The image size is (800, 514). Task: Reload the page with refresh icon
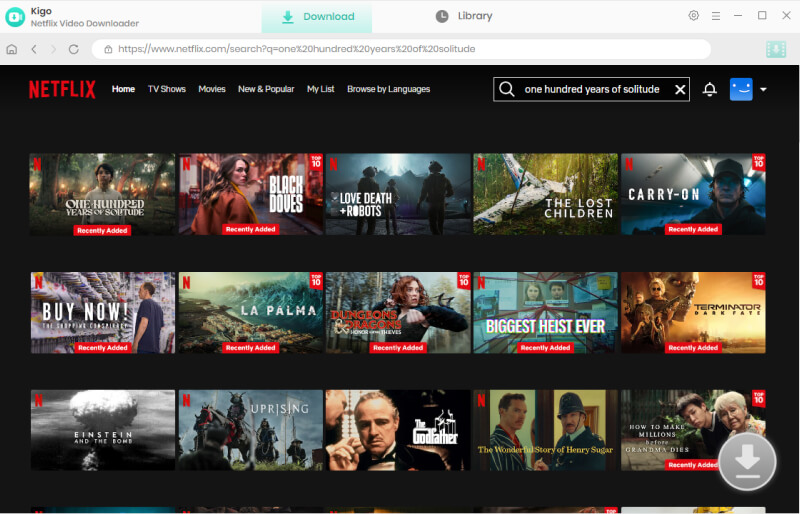pyautogui.click(x=73, y=50)
